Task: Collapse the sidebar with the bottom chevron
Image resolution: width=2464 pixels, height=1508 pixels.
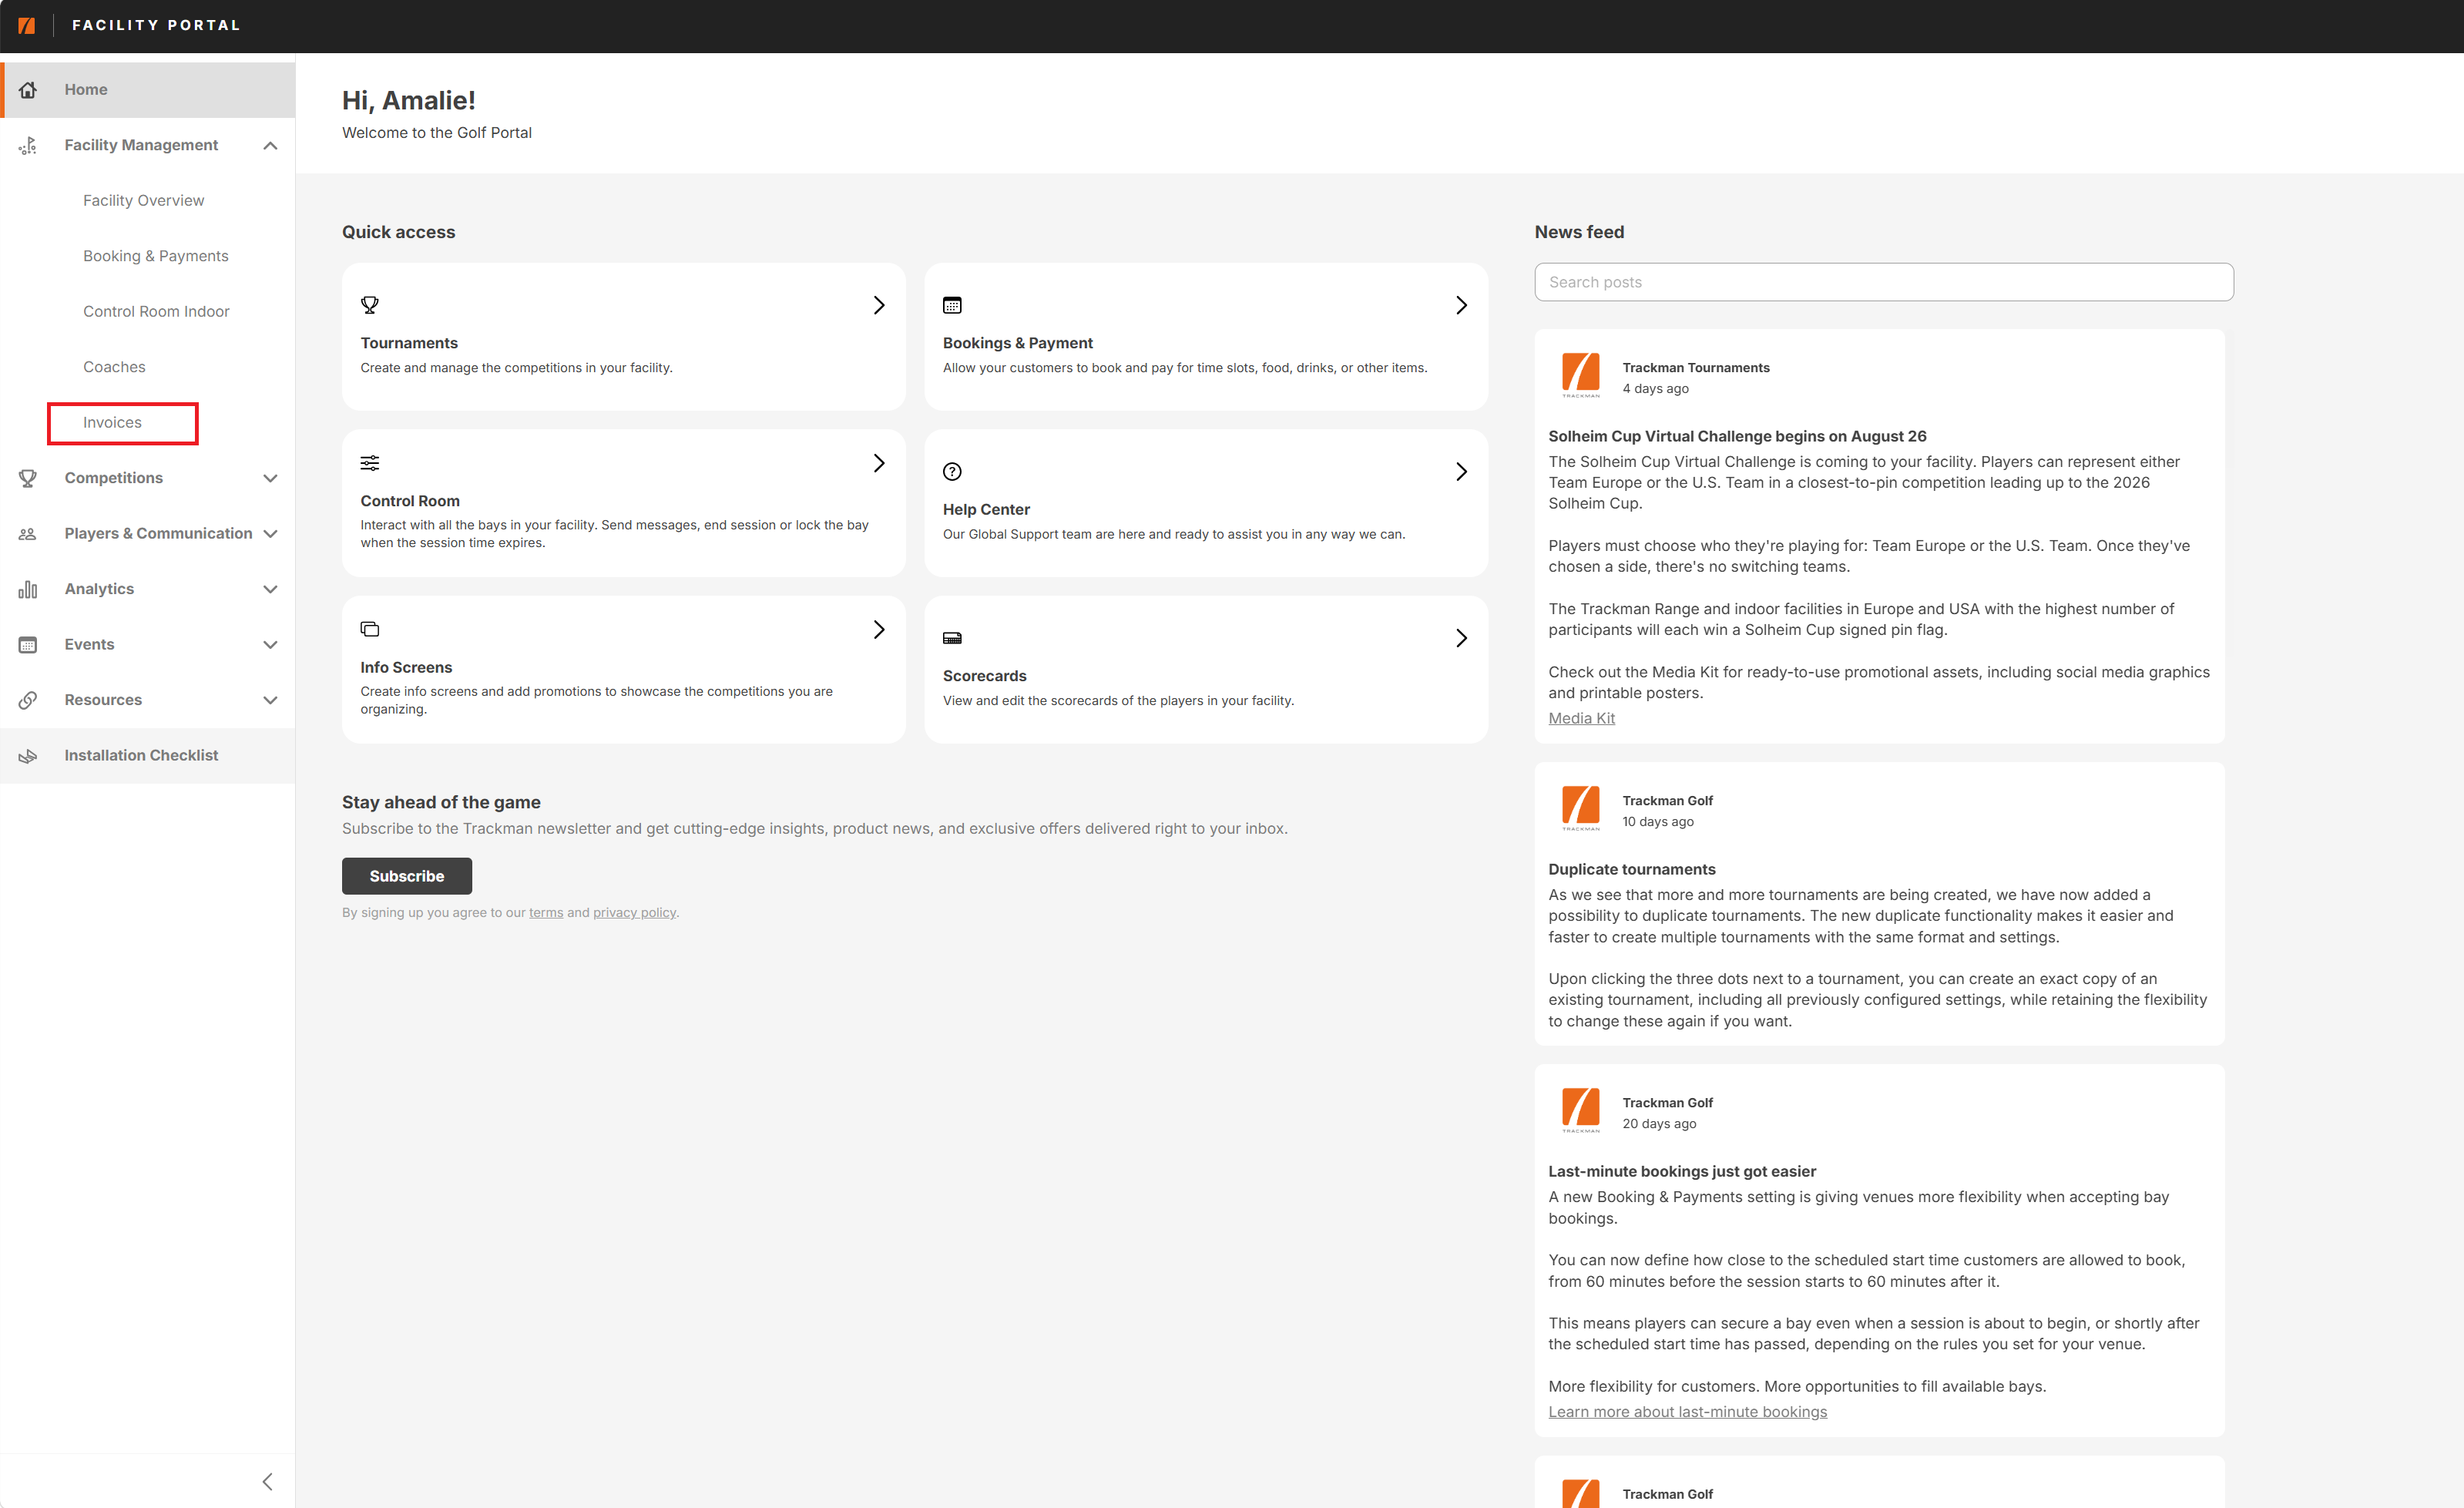Action: point(267,1481)
